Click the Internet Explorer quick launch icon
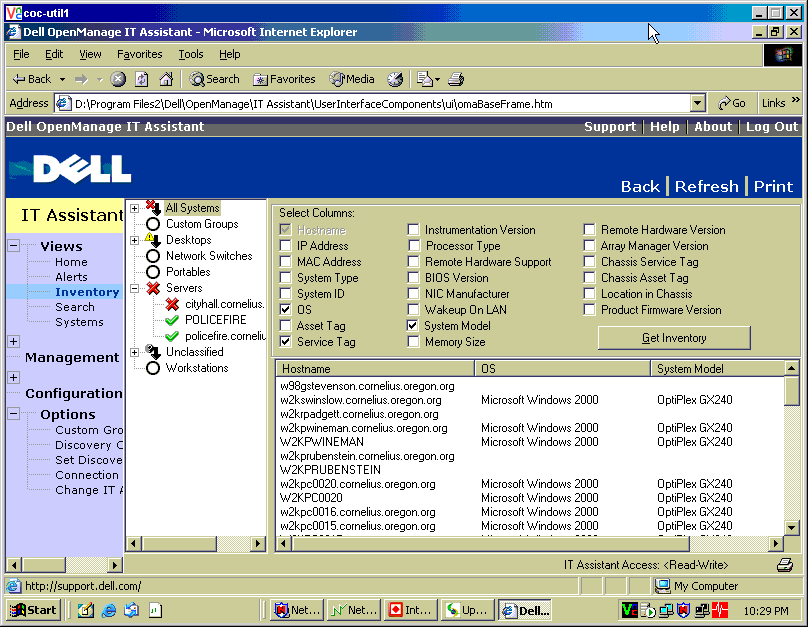Viewport: 808px width, 627px height. (109, 611)
